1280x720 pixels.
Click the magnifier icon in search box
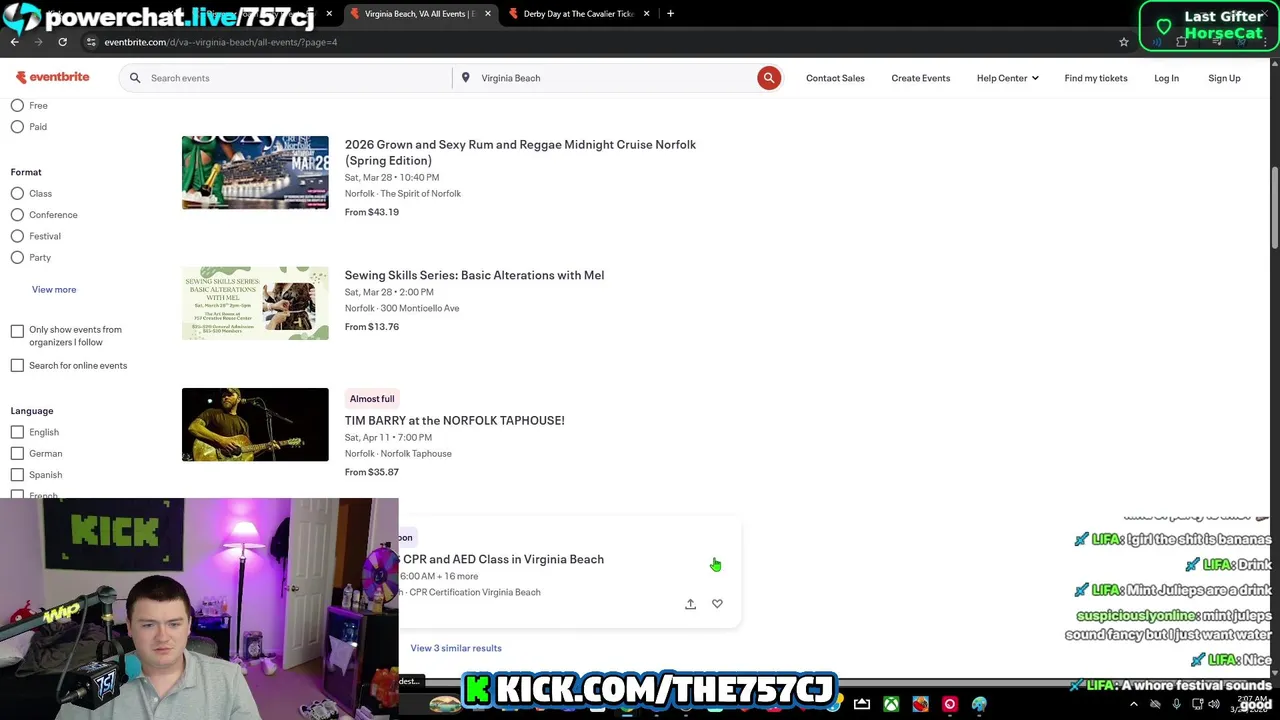(x=135, y=78)
